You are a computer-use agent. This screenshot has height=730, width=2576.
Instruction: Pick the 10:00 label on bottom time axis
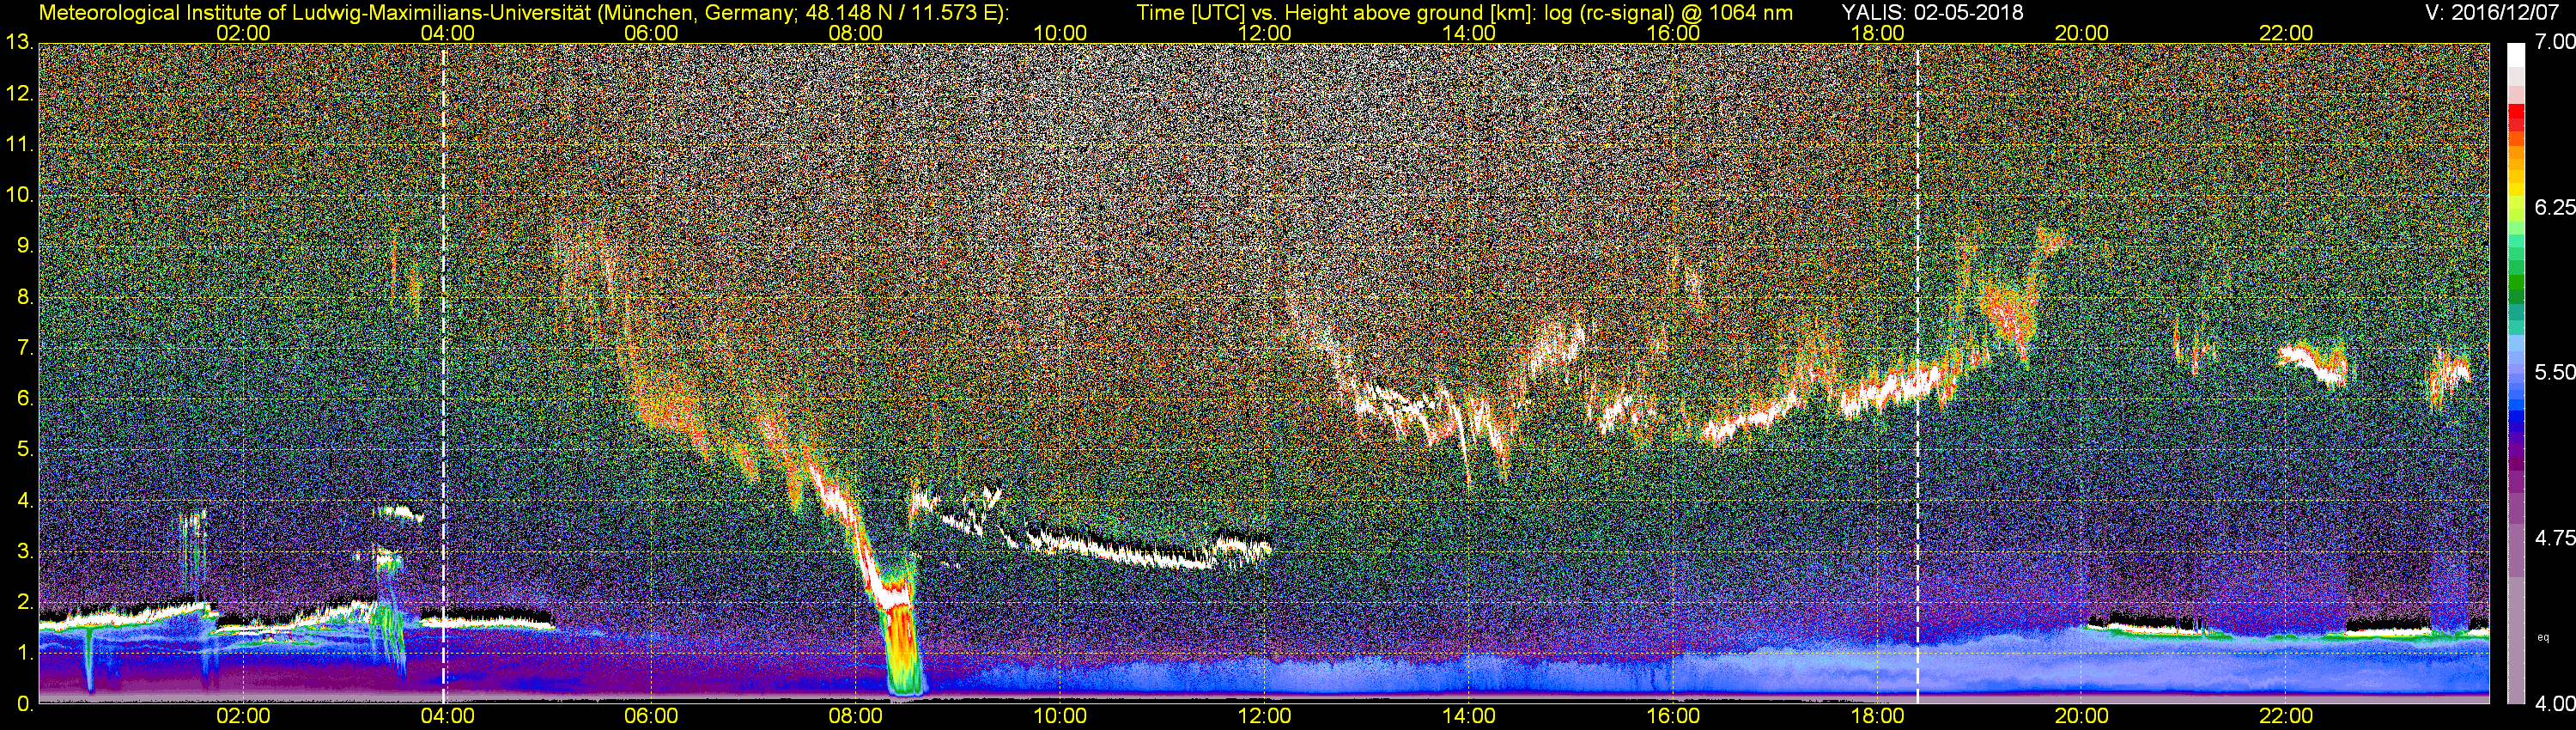[x=1060, y=716]
